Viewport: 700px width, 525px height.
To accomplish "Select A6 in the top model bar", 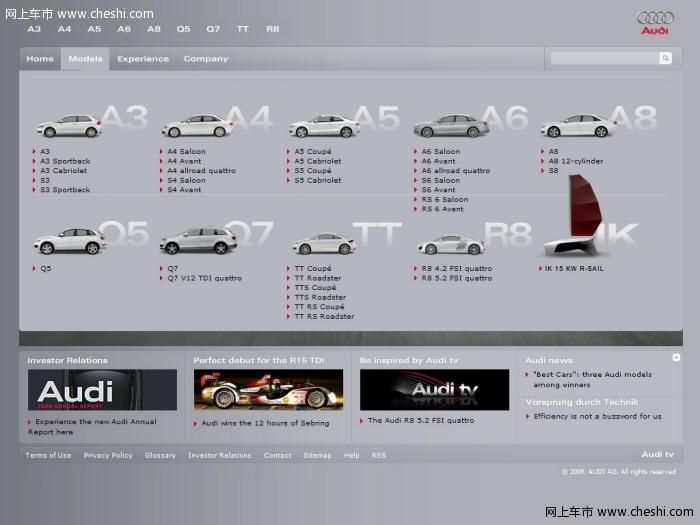I will (x=124, y=29).
